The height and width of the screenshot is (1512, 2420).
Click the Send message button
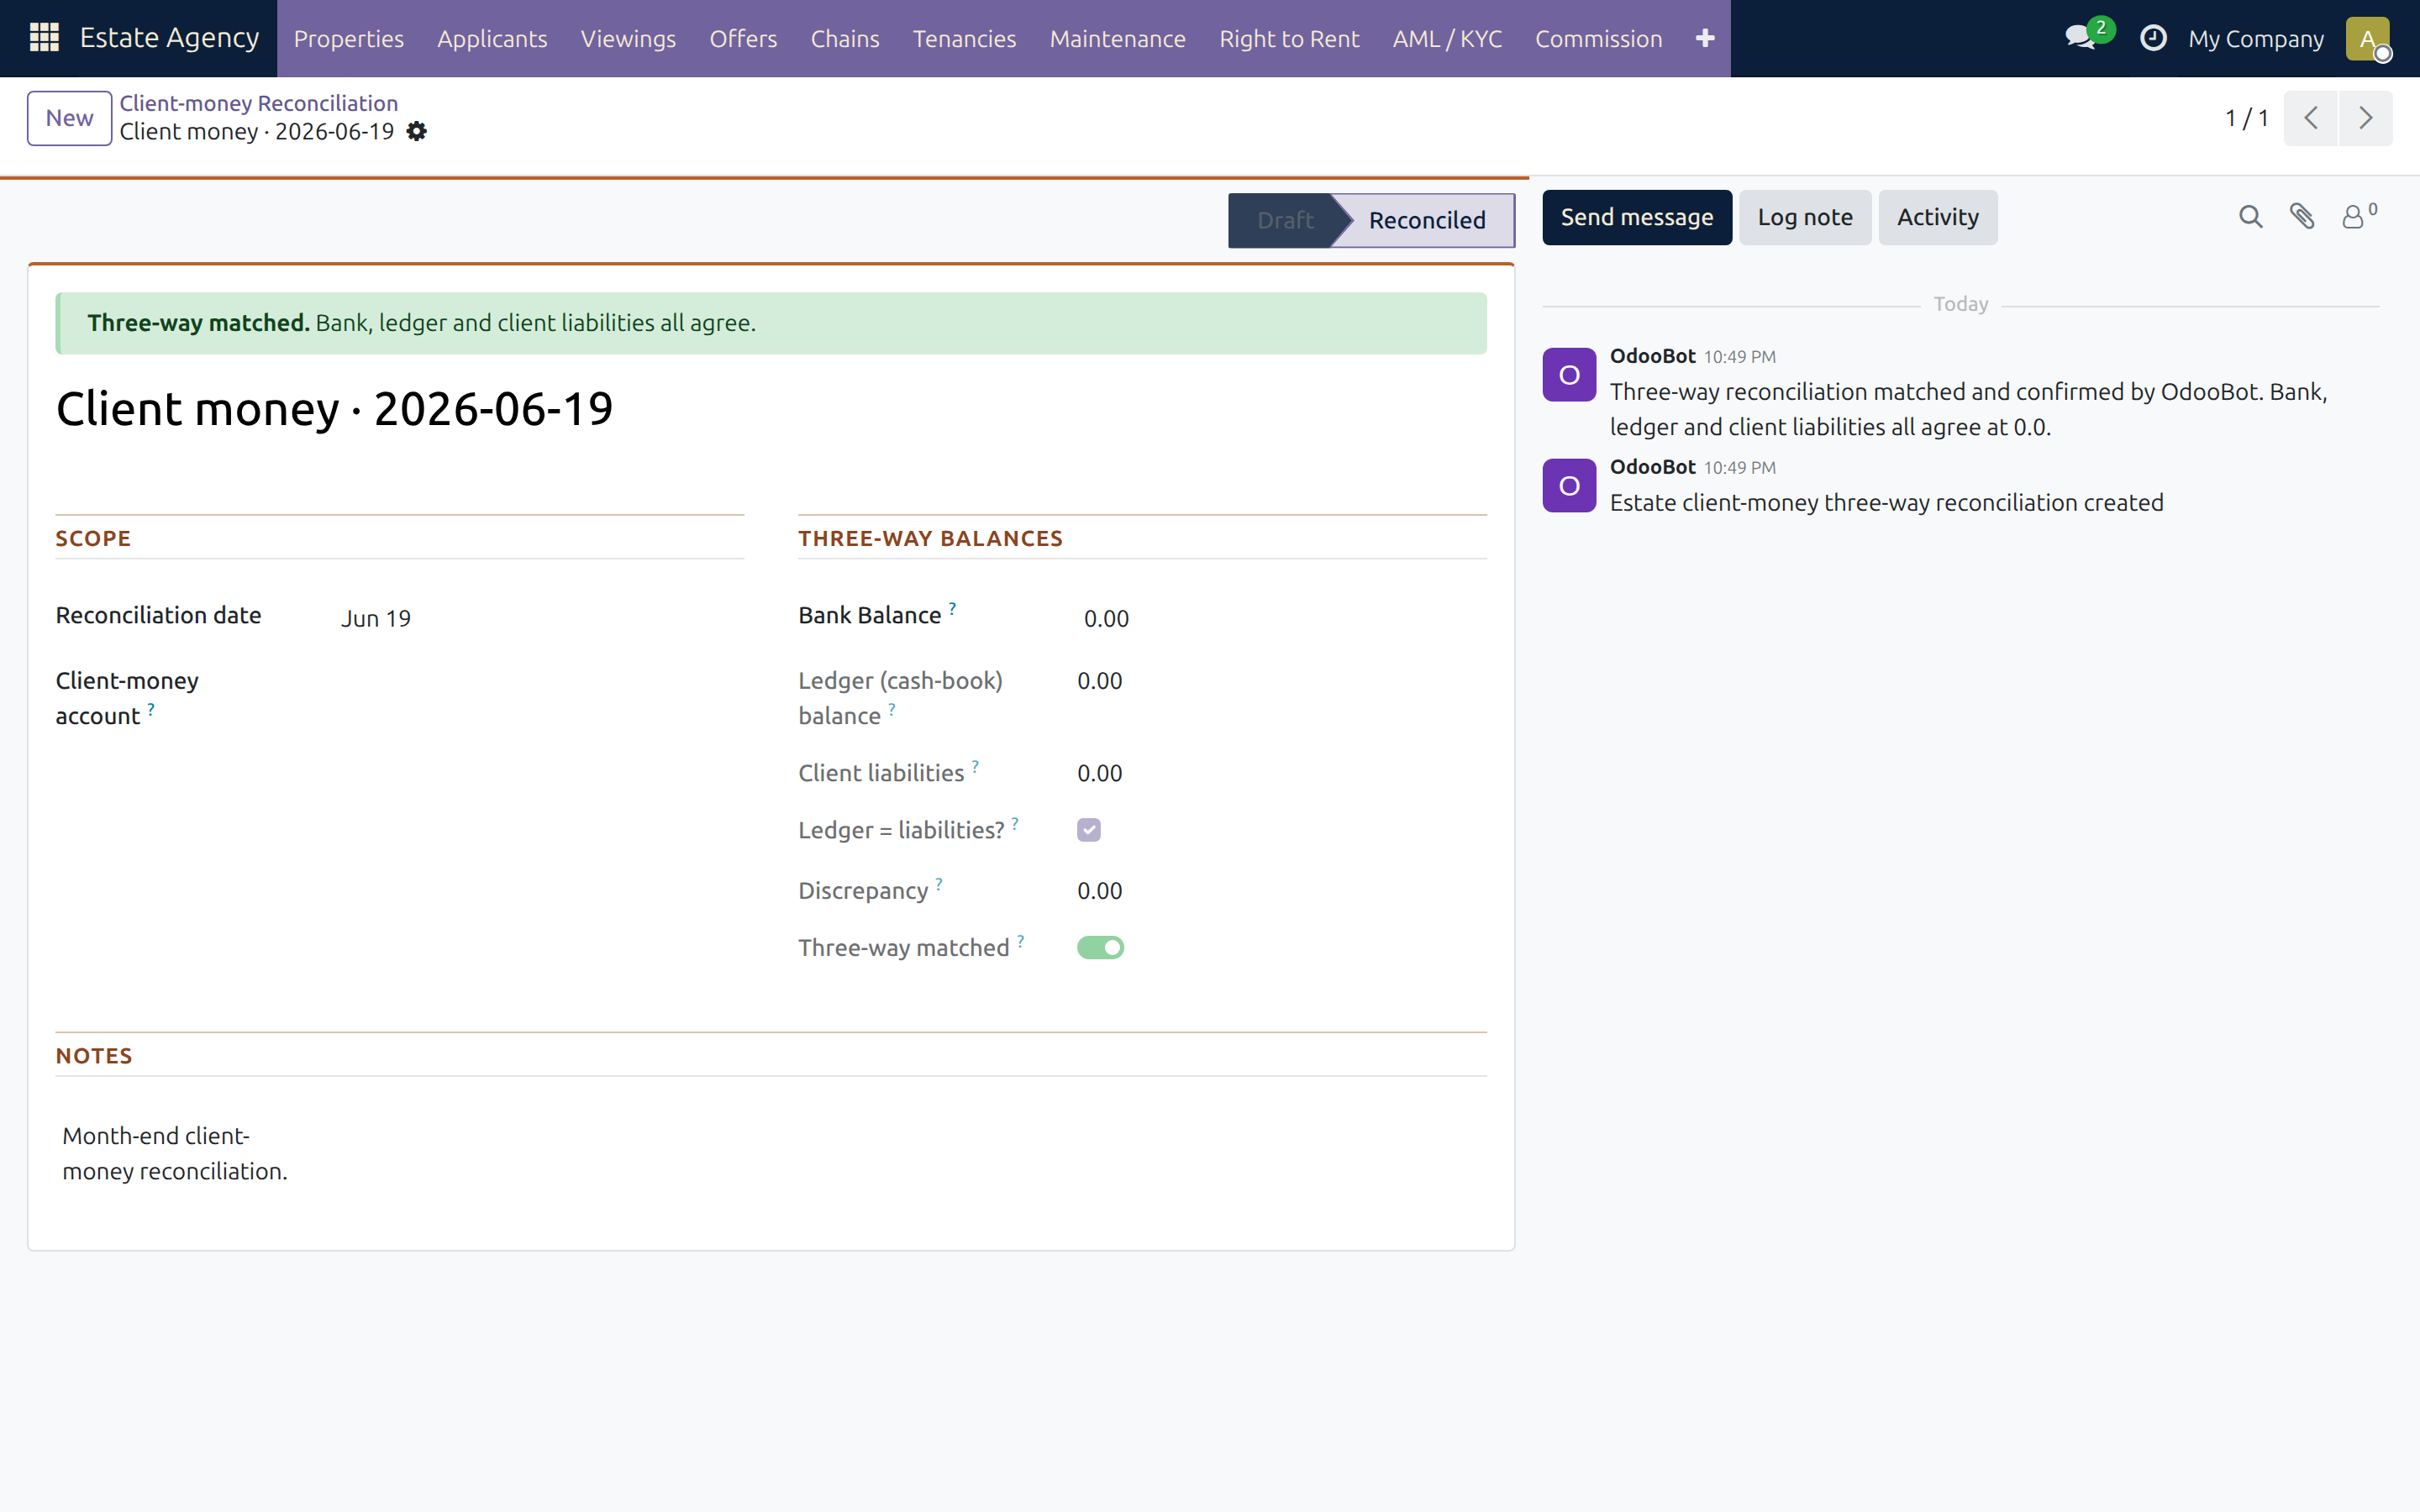[x=1636, y=217]
